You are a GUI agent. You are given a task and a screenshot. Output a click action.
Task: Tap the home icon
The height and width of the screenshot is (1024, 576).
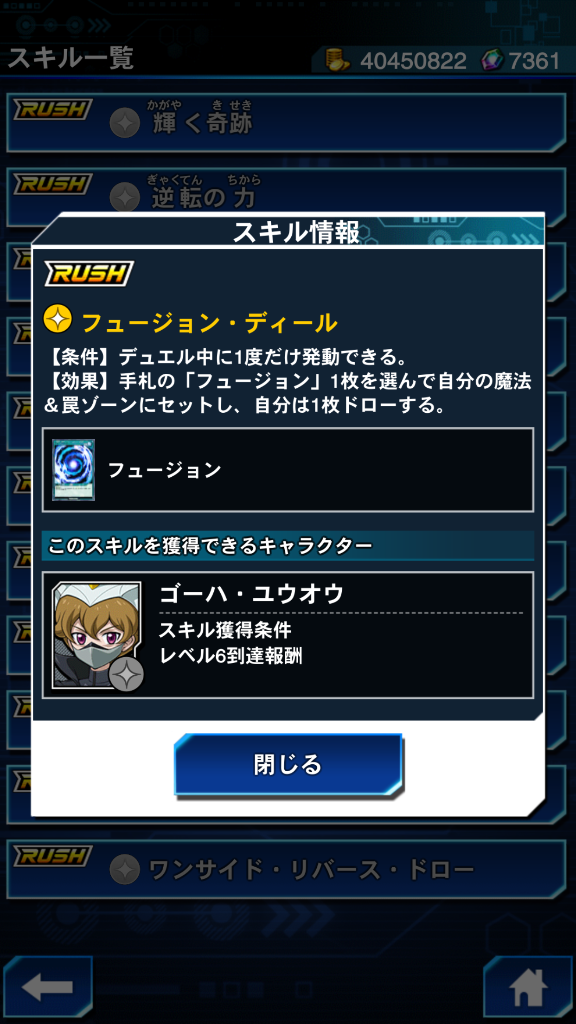[x=528, y=989]
